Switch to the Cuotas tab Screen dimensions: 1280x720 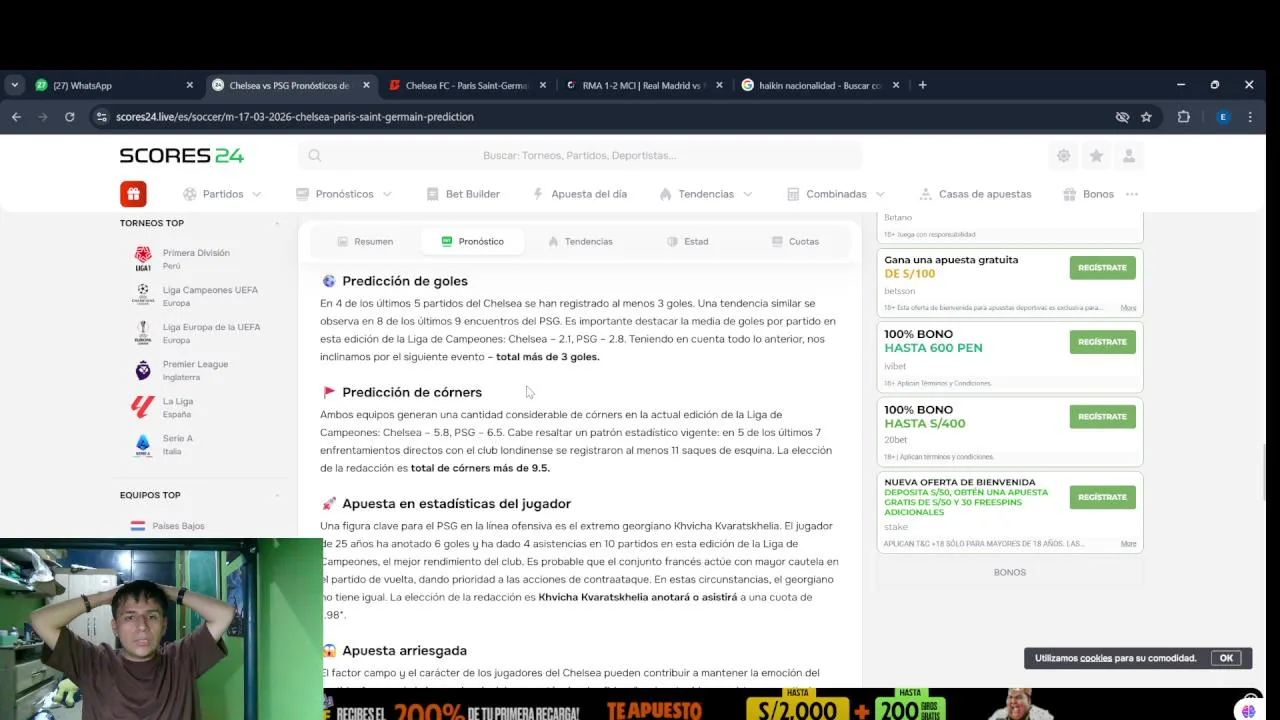(x=796, y=241)
